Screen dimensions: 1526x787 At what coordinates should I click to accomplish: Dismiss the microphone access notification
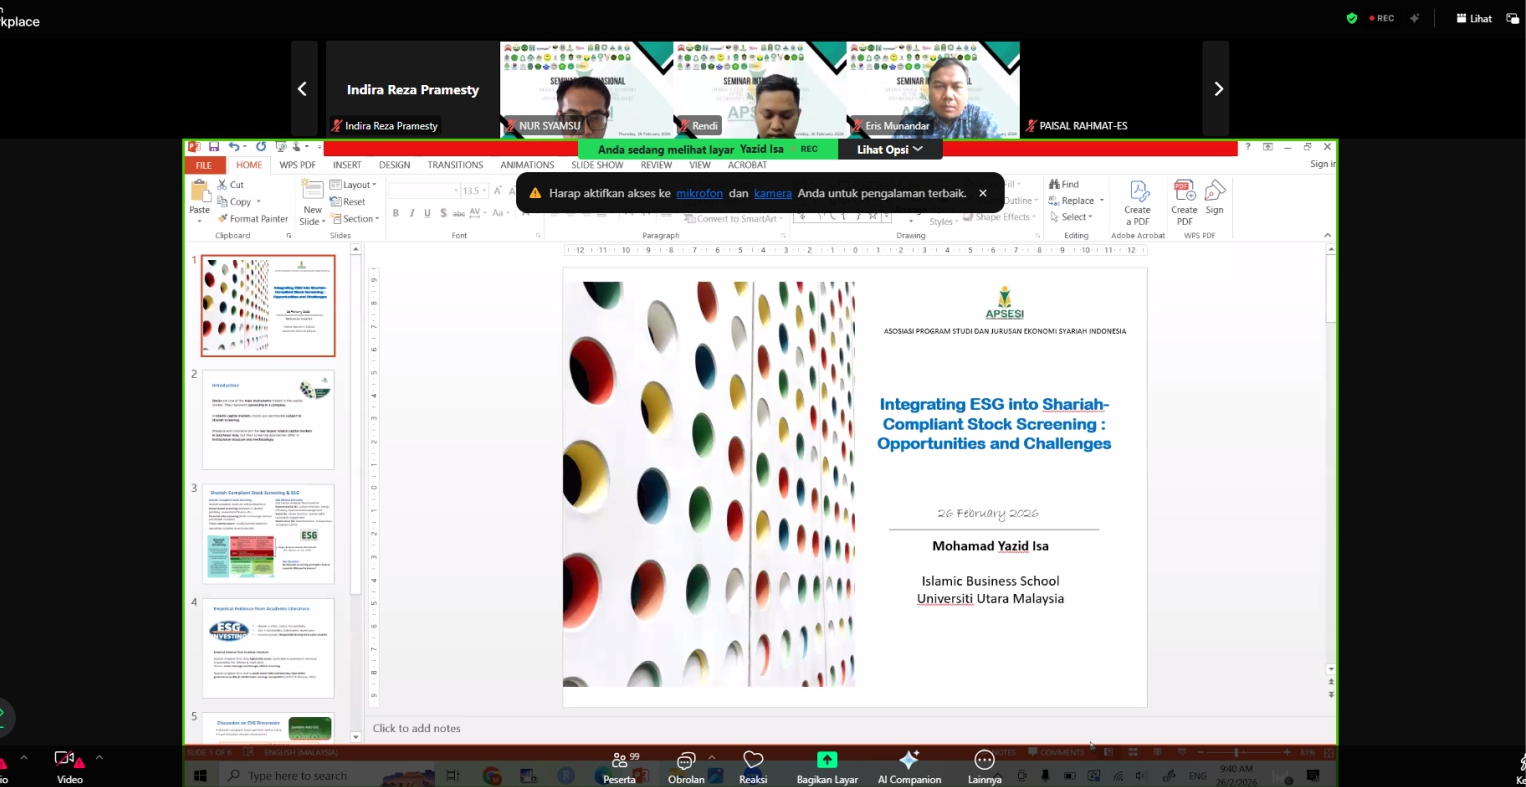[x=983, y=193]
